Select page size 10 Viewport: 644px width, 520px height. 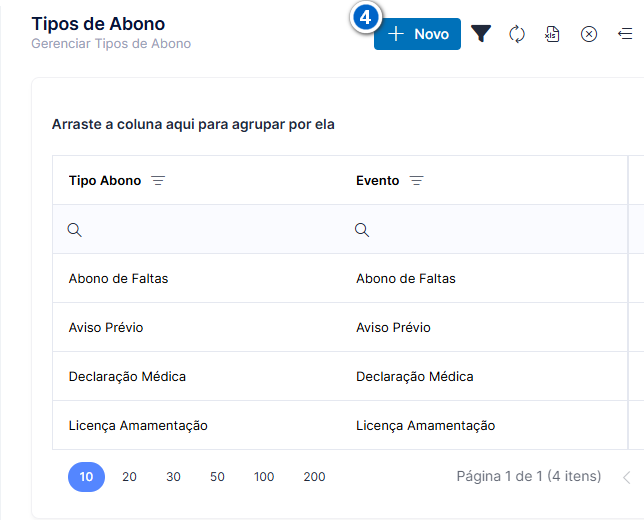(x=86, y=477)
